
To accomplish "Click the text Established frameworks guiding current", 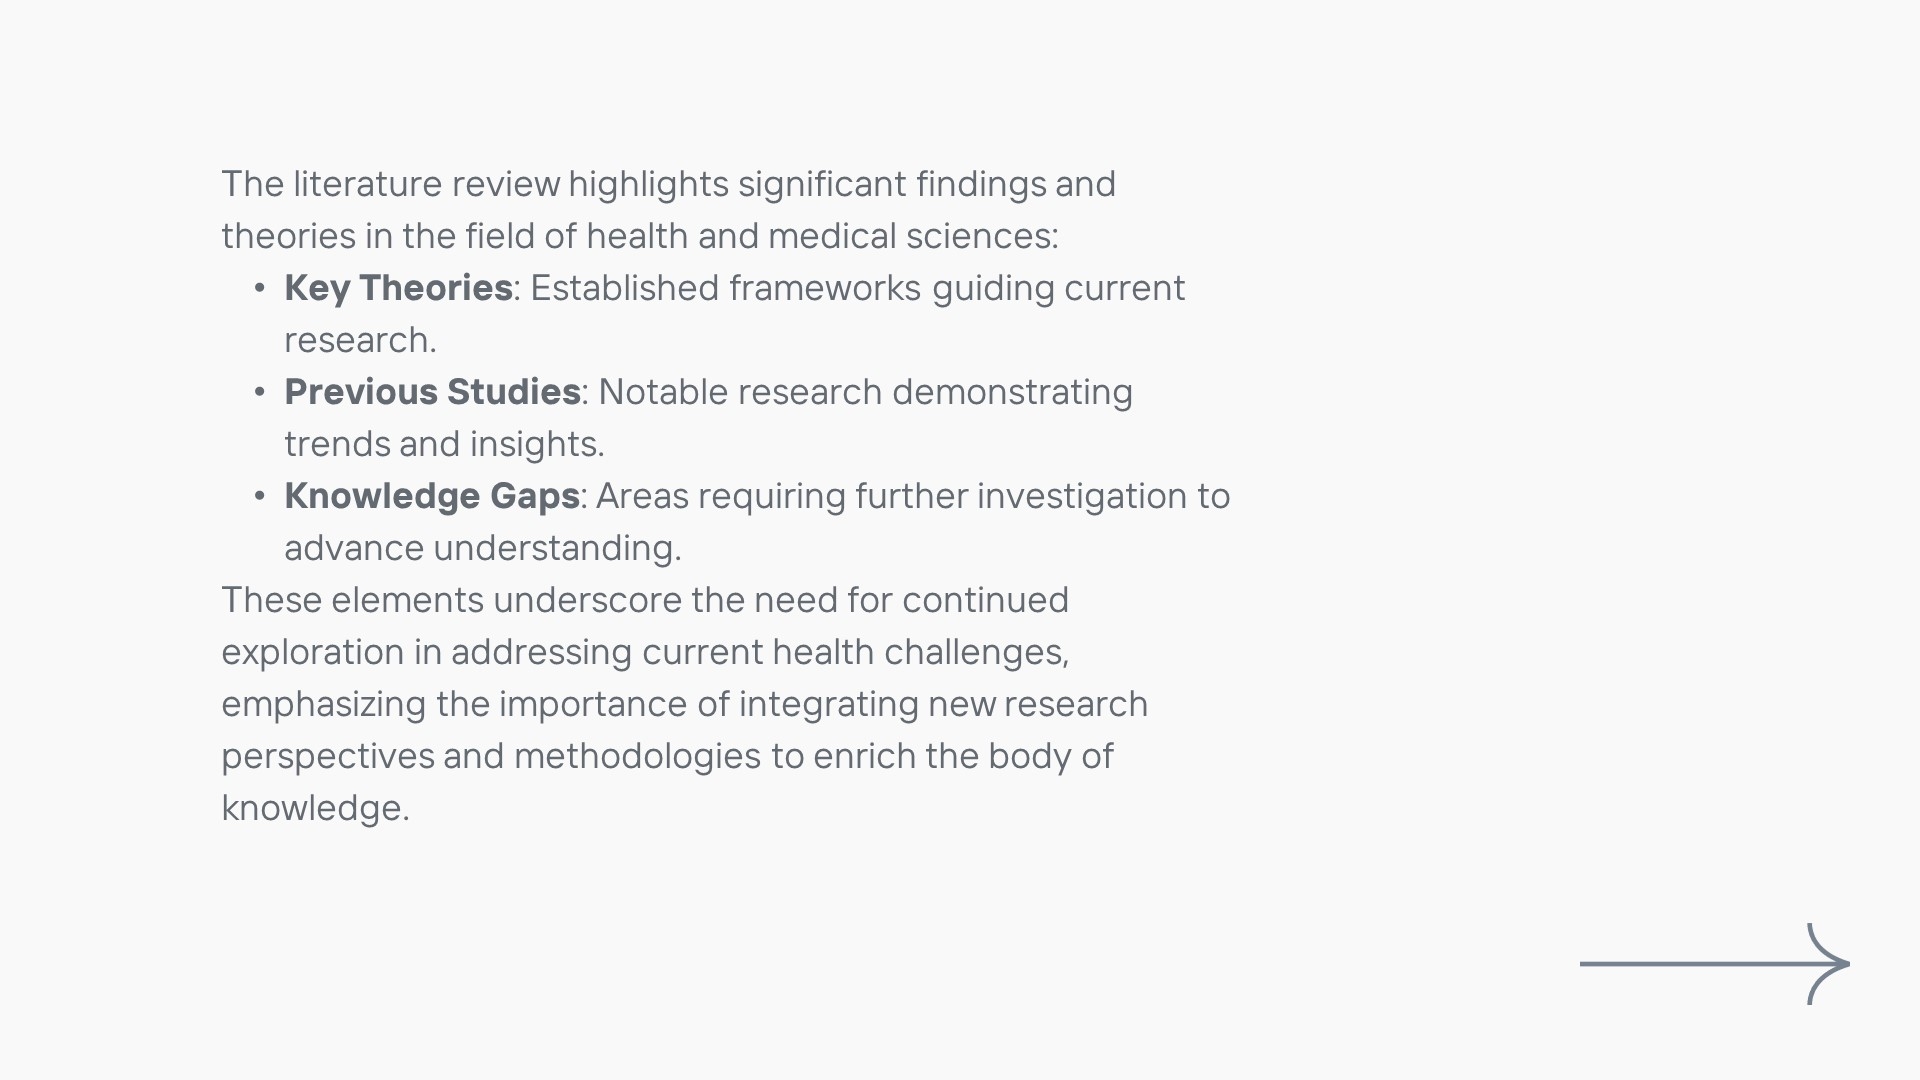I will pos(857,288).
